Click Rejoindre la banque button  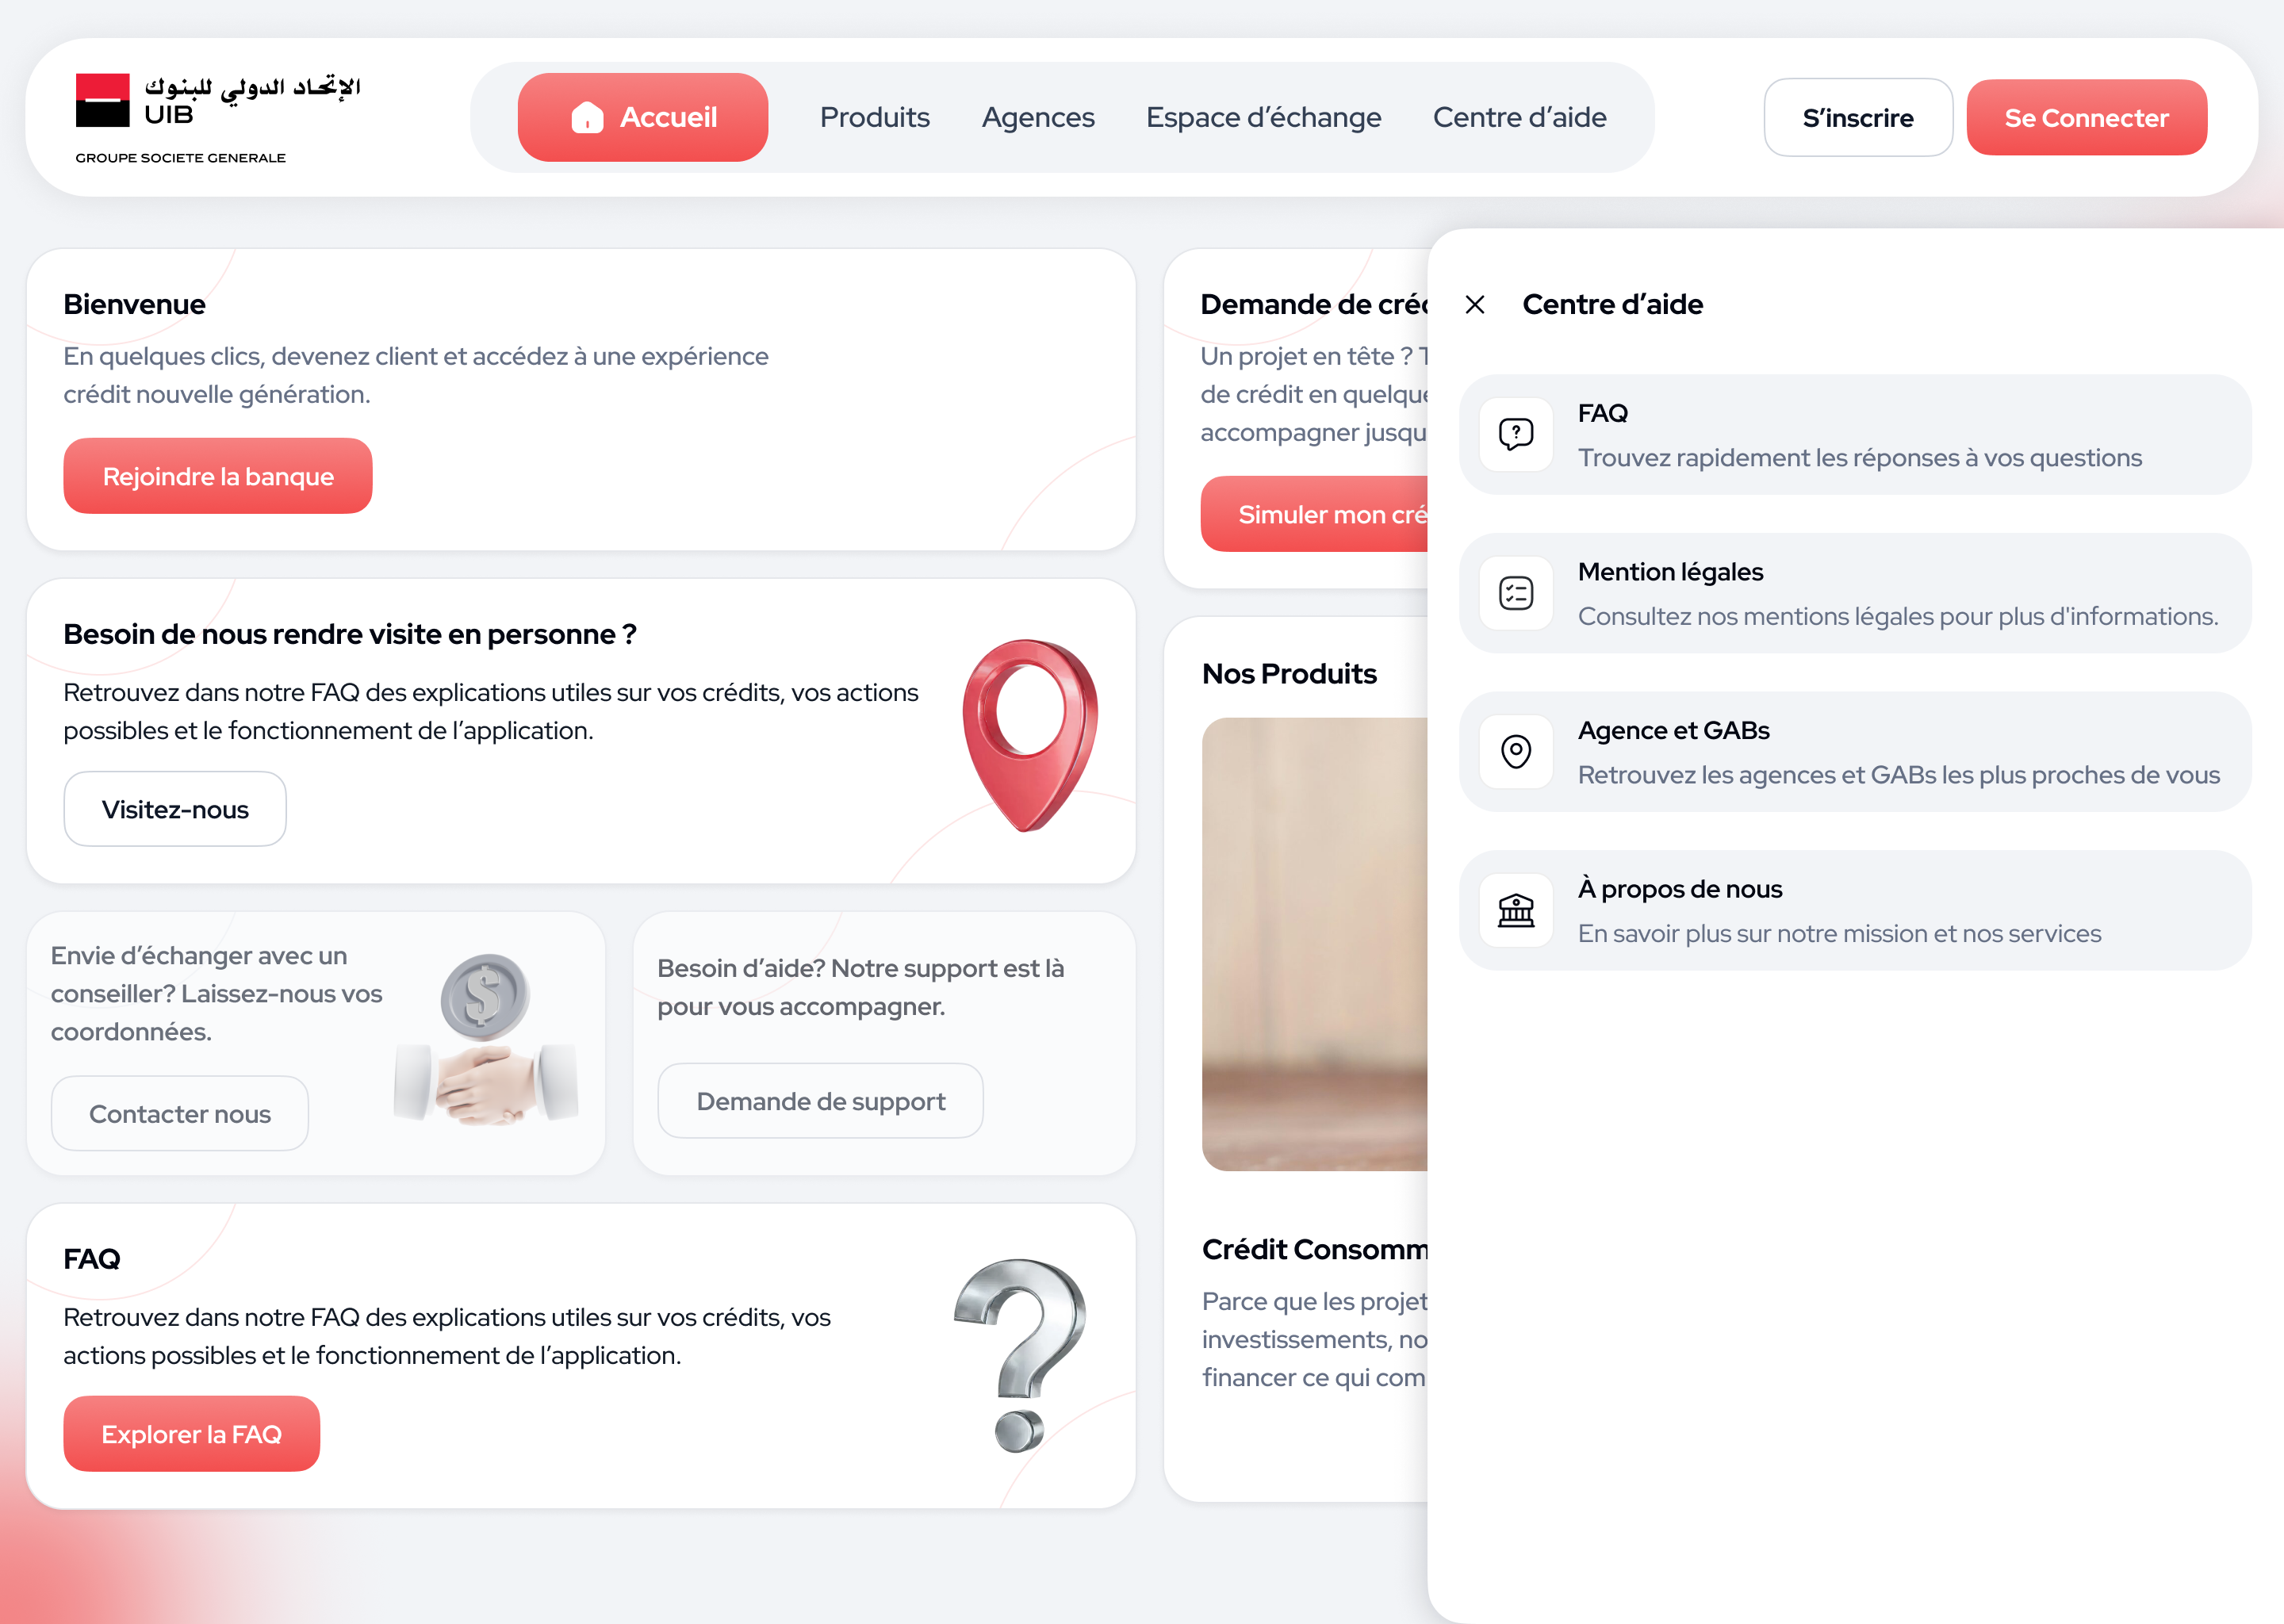[x=218, y=476]
